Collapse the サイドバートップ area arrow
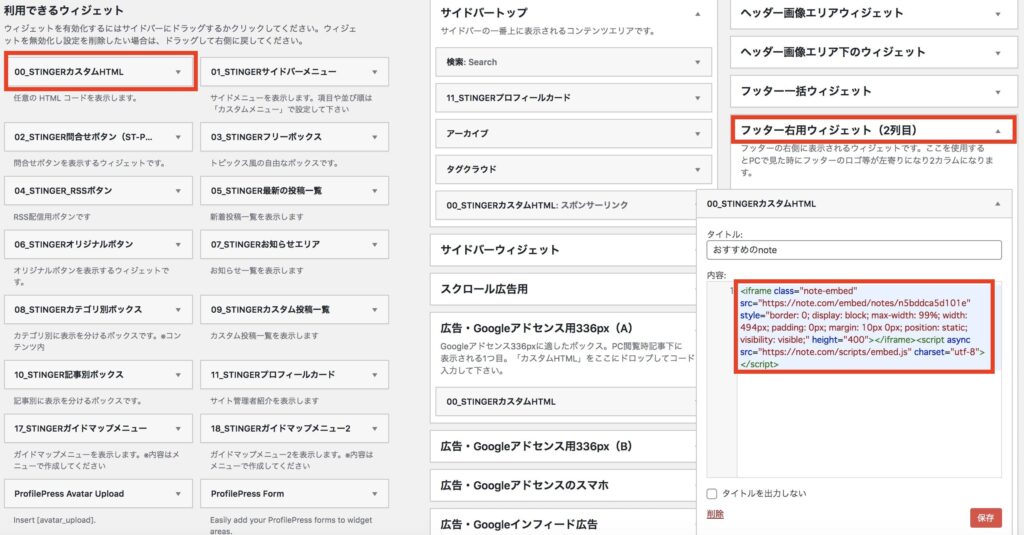 [x=697, y=14]
